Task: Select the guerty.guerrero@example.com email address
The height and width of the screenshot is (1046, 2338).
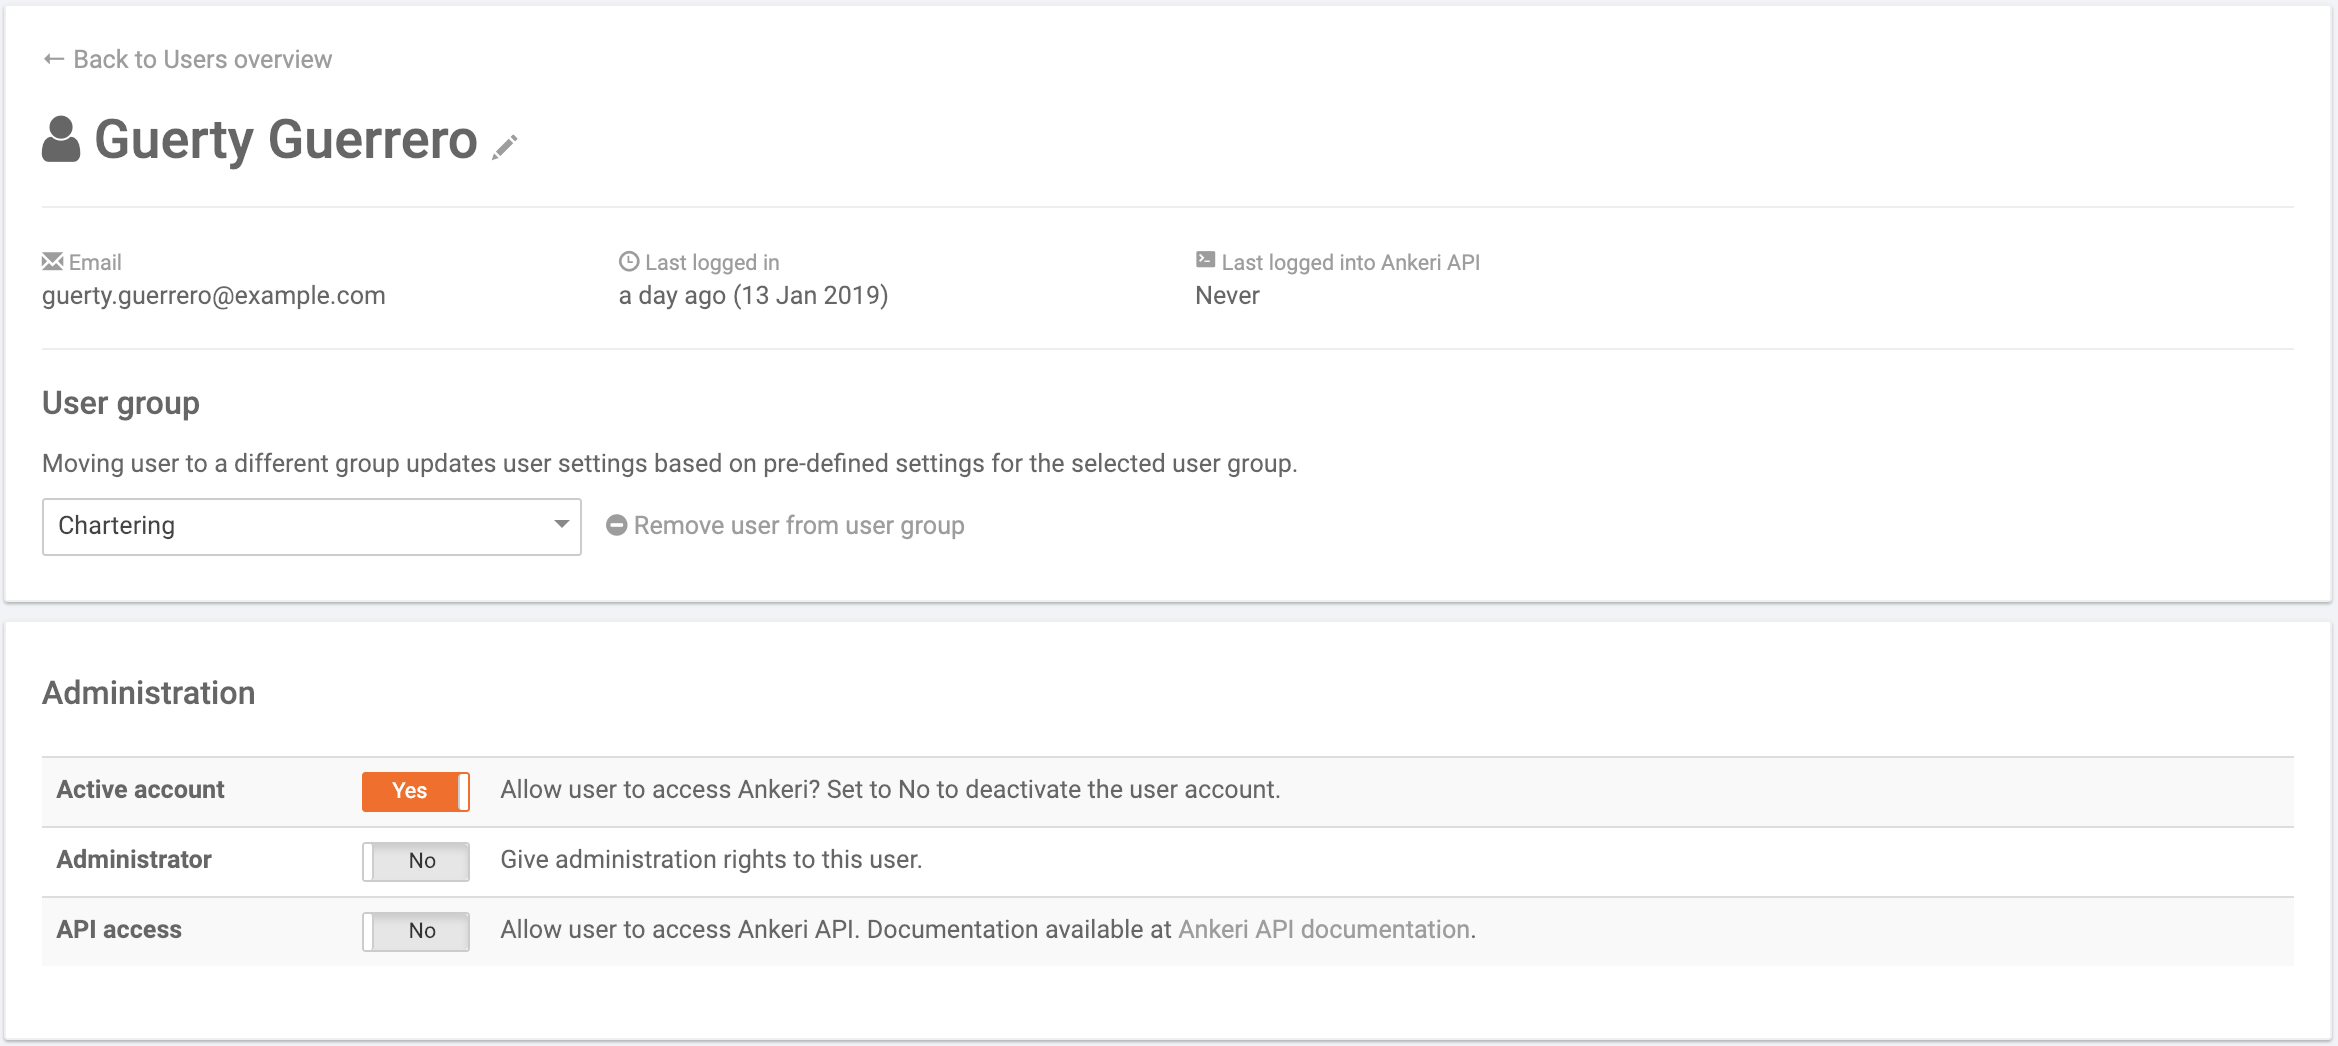Action: pos(213,296)
